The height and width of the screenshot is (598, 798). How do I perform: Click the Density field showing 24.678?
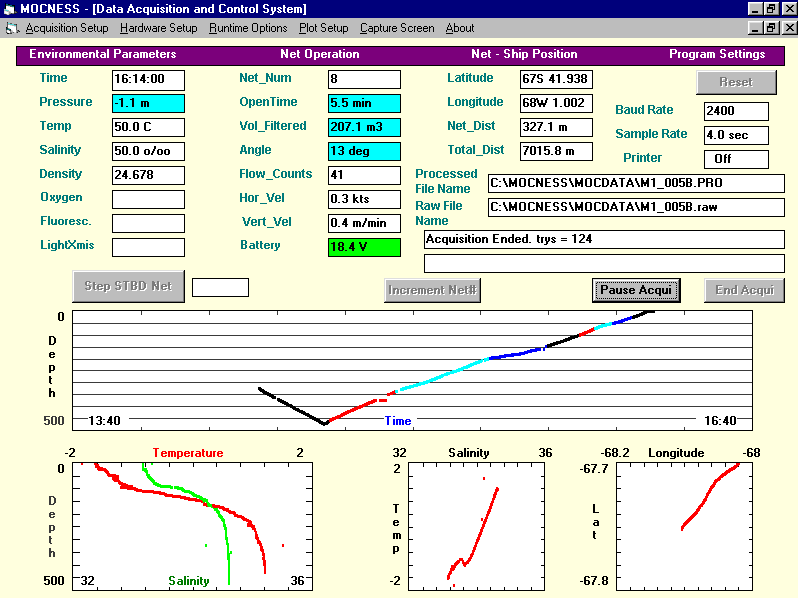point(148,175)
